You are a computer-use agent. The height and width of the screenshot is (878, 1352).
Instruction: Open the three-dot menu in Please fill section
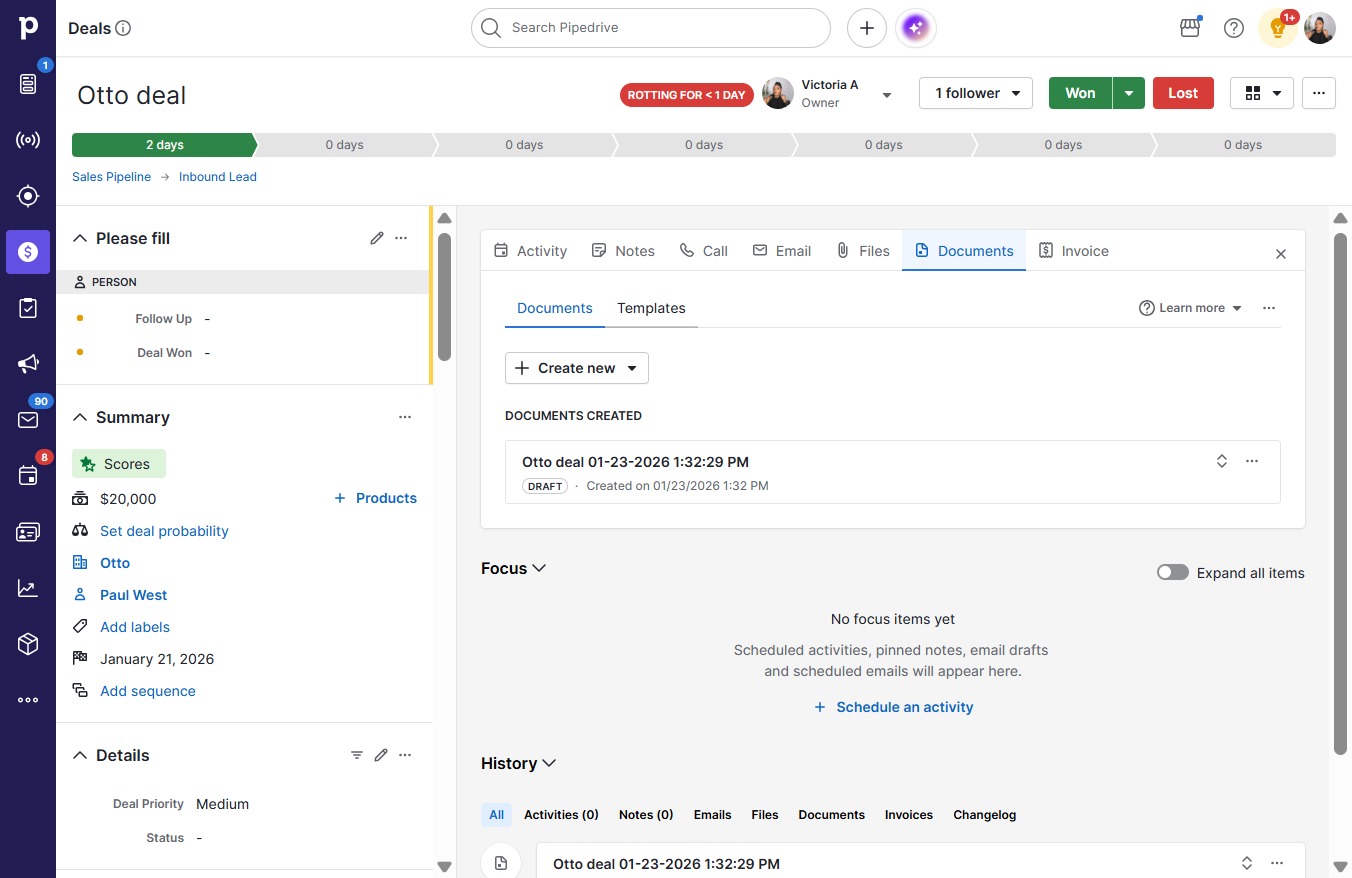coord(401,238)
